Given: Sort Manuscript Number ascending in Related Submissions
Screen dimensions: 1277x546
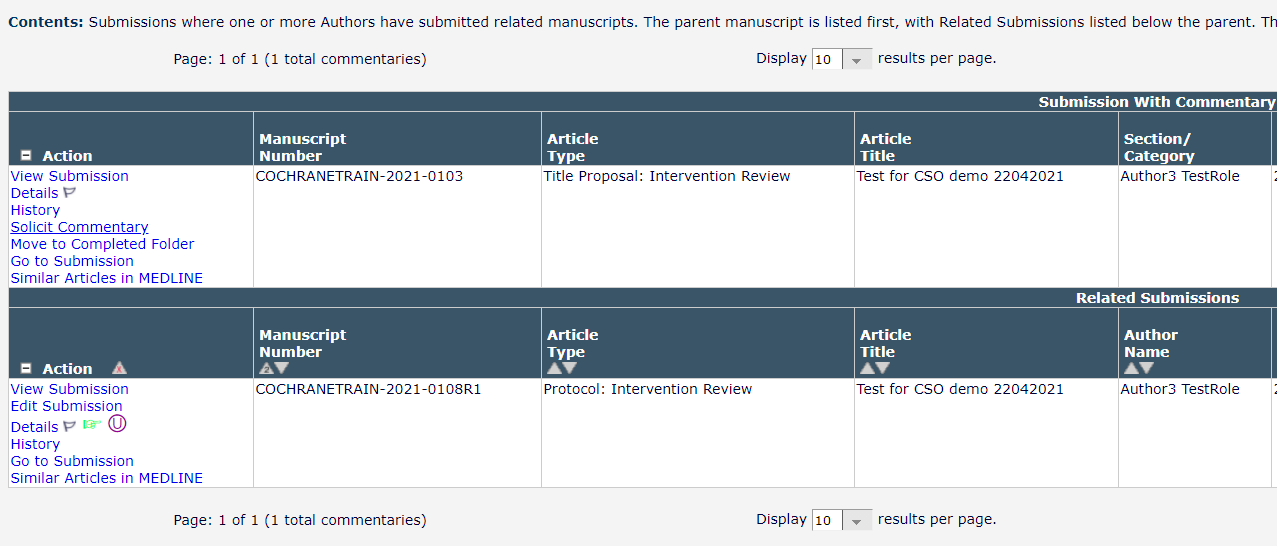Looking at the screenshot, I should [266, 368].
